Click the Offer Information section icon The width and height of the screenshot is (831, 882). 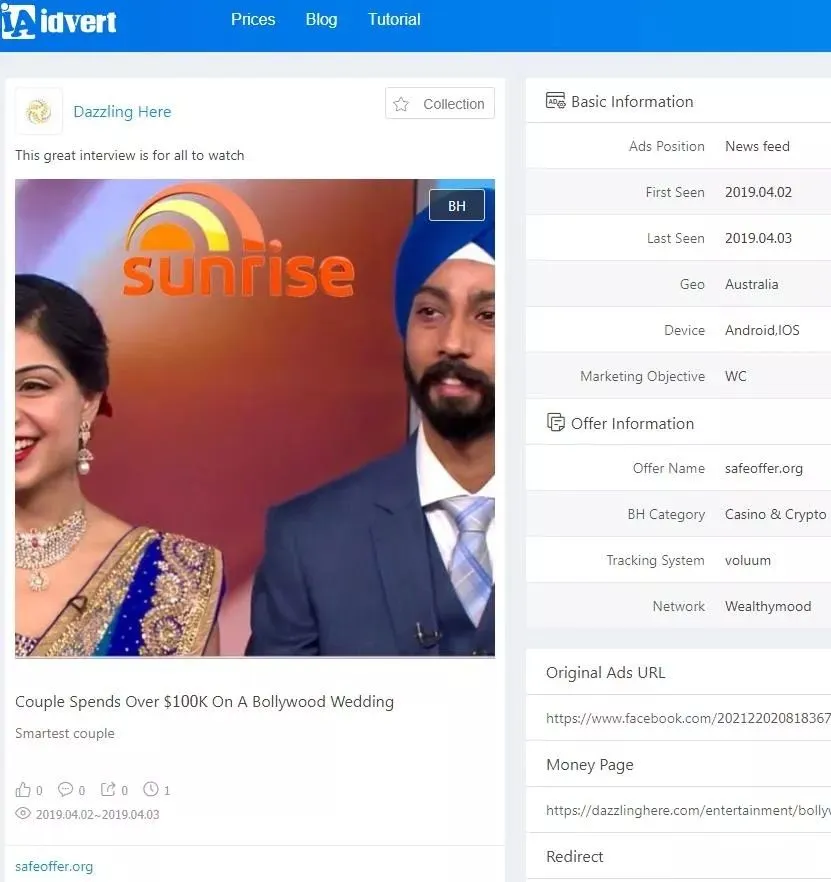(556, 422)
